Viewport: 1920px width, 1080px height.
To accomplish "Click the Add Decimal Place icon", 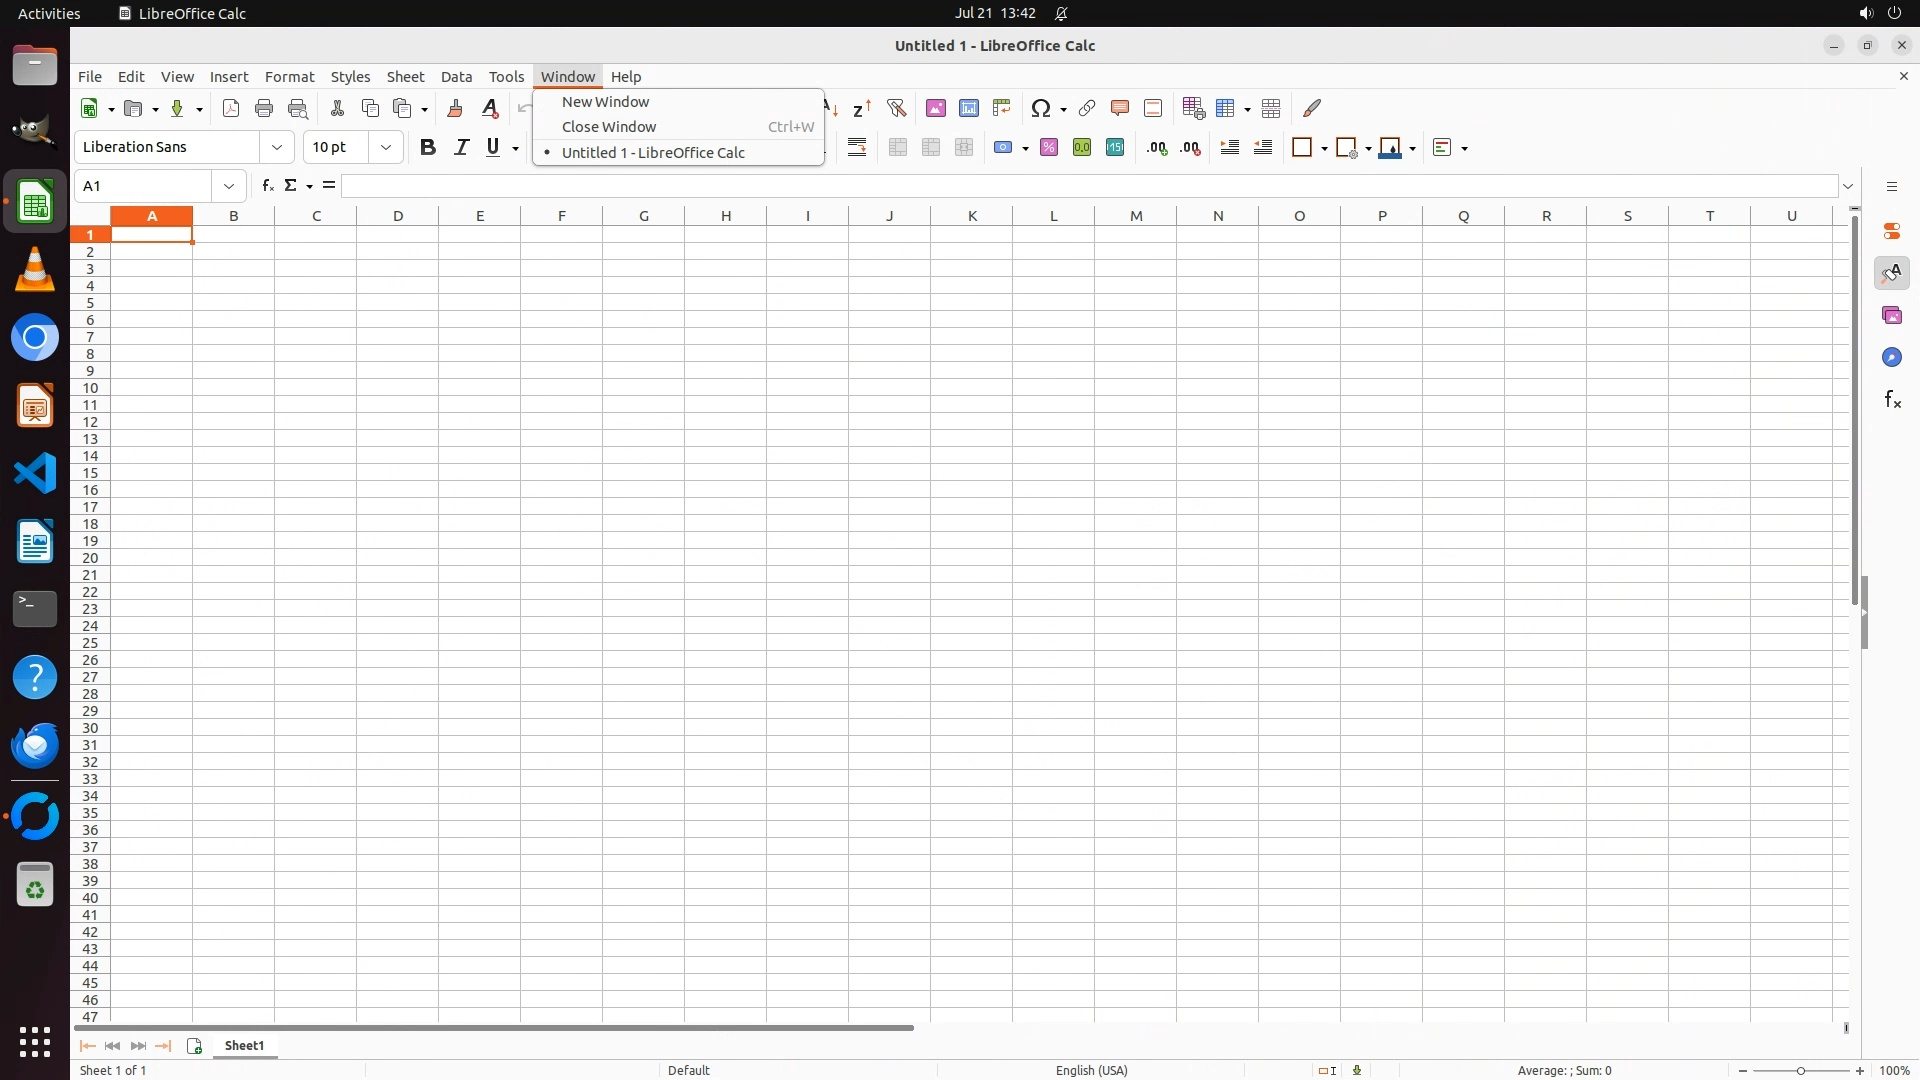I will point(1157,148).
